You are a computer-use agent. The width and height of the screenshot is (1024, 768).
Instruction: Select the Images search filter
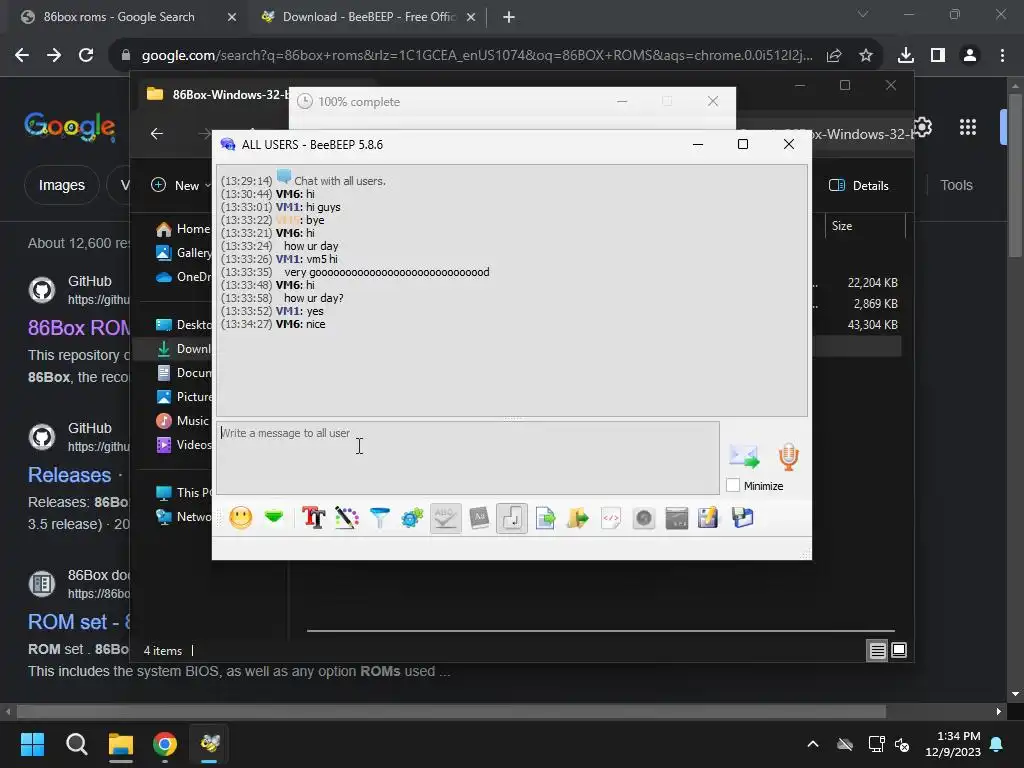point(61,185)
